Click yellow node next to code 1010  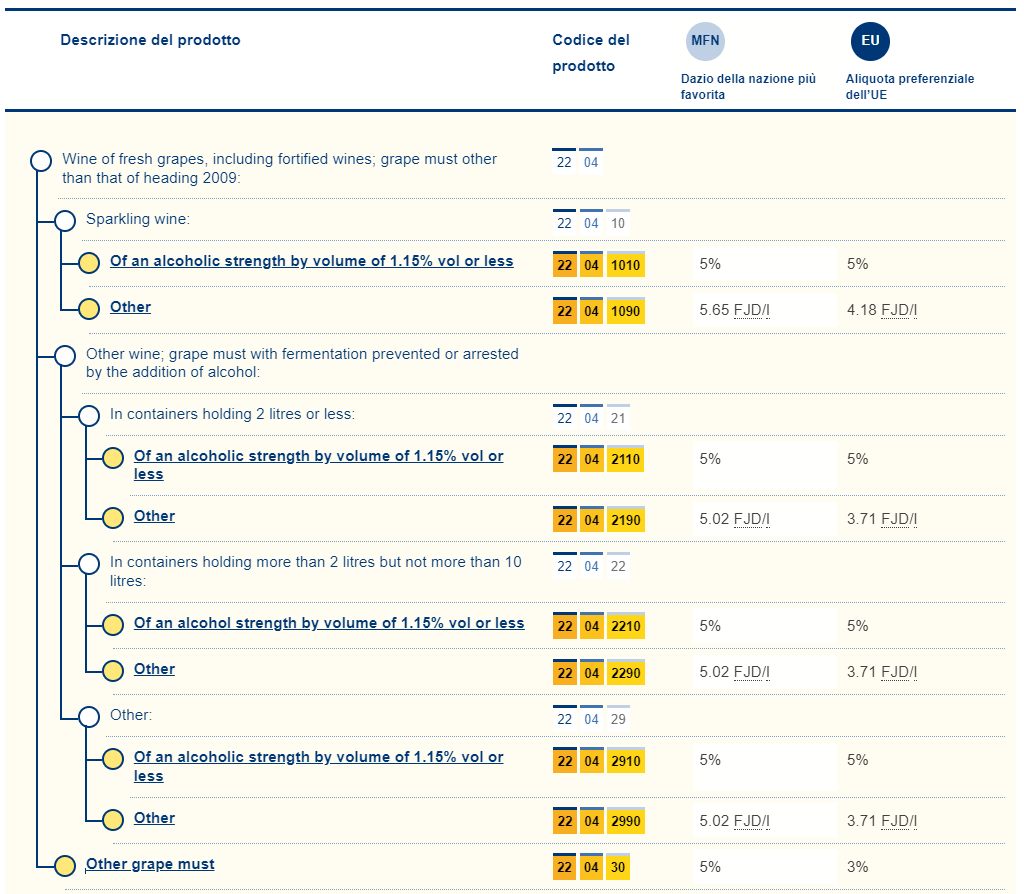(89, 263)
